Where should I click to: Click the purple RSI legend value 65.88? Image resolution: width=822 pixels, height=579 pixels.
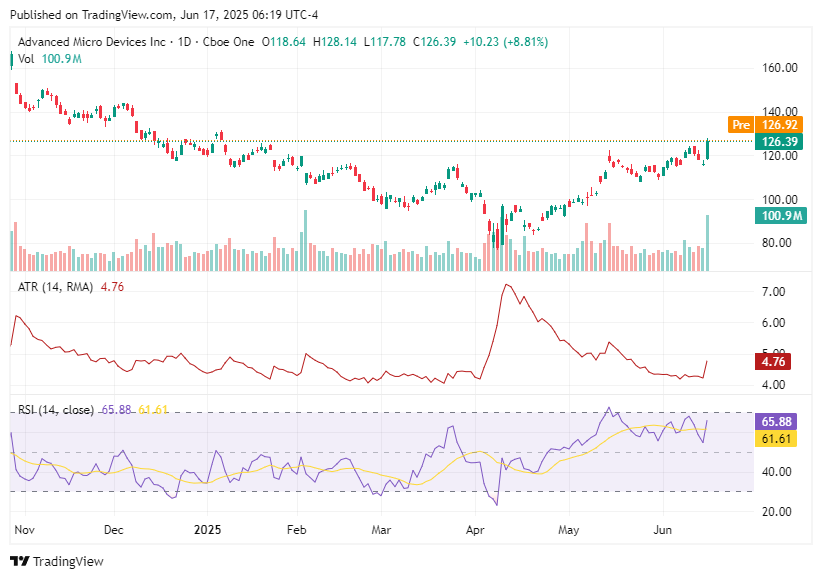coord(116,410)
